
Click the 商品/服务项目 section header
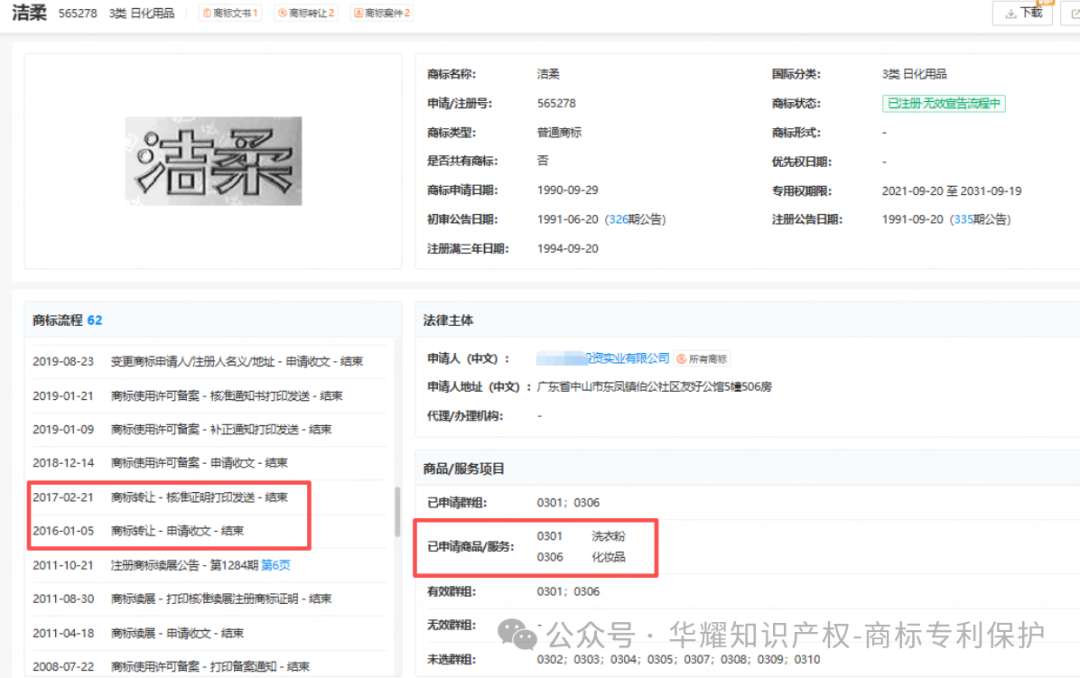tap(464, 469)
